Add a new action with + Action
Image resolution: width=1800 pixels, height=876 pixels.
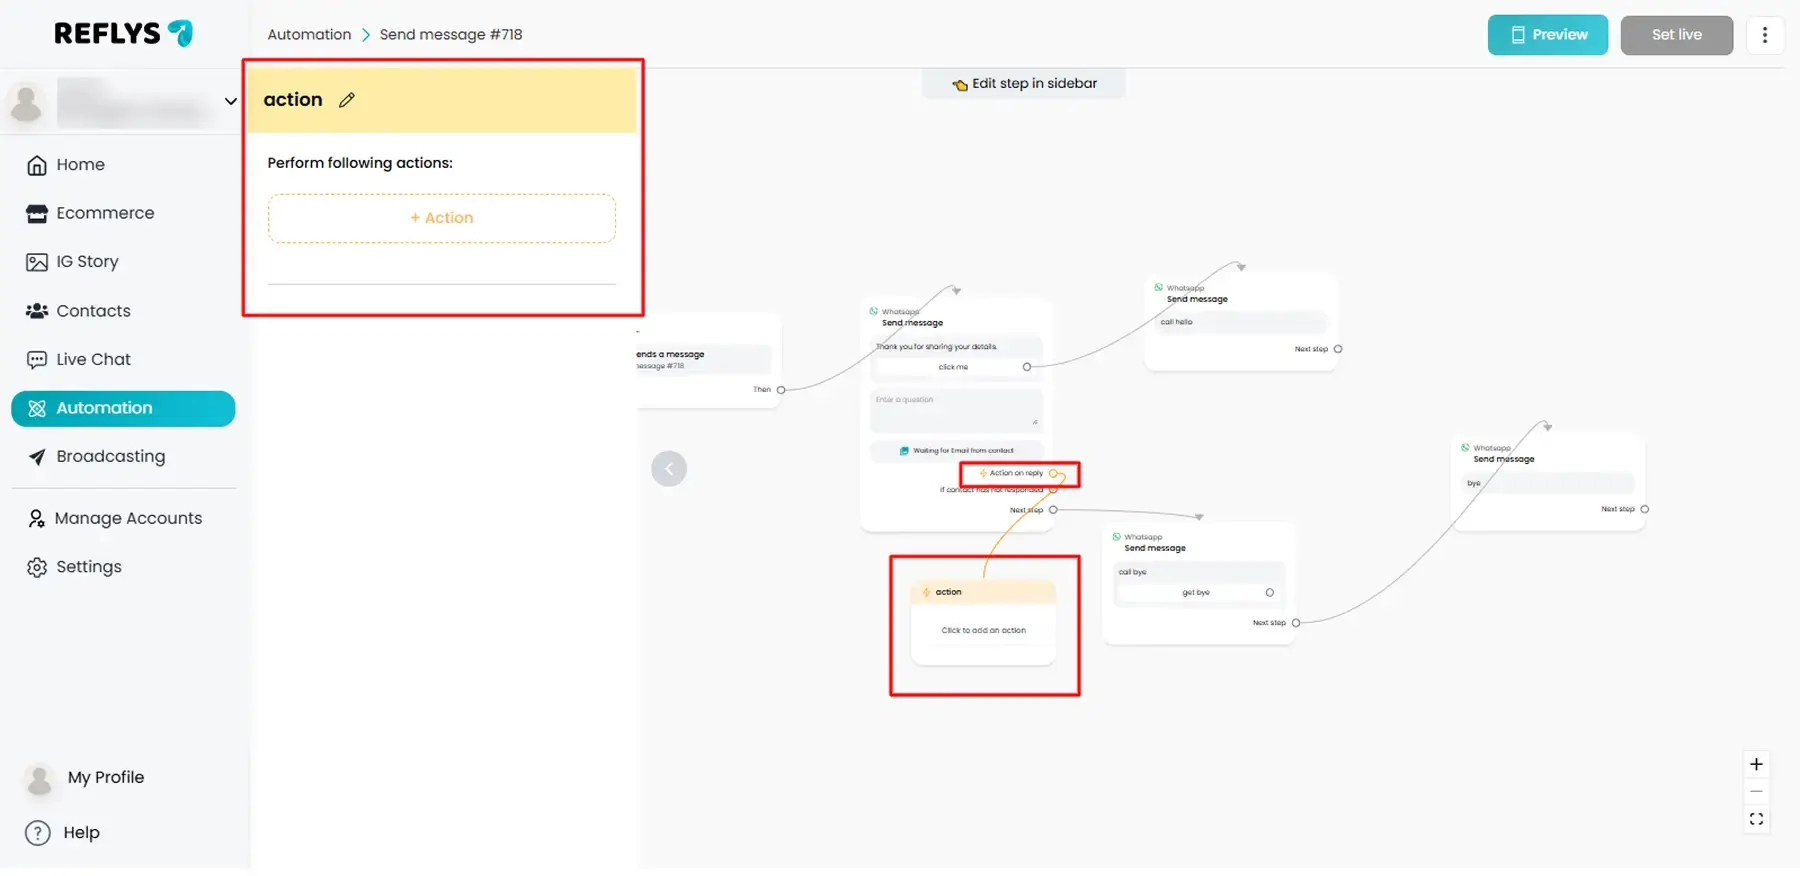pyautogui.click(x=441, y=218)
